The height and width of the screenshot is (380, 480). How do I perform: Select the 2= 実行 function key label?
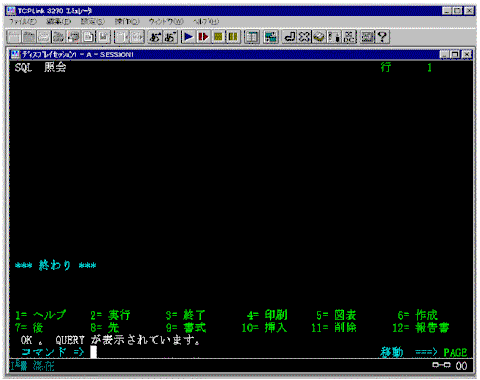(110, 315)
